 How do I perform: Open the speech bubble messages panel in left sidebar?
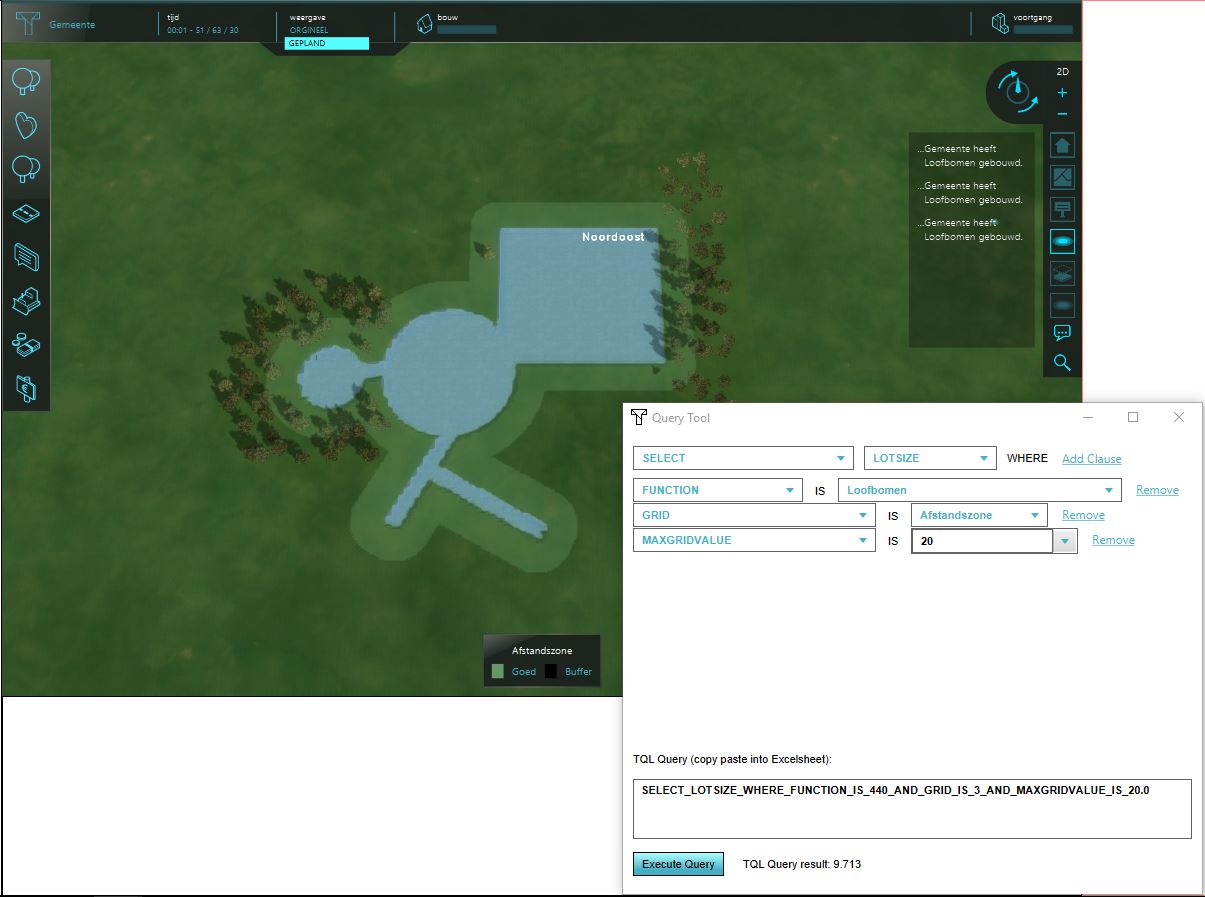(x=26, y=257)
